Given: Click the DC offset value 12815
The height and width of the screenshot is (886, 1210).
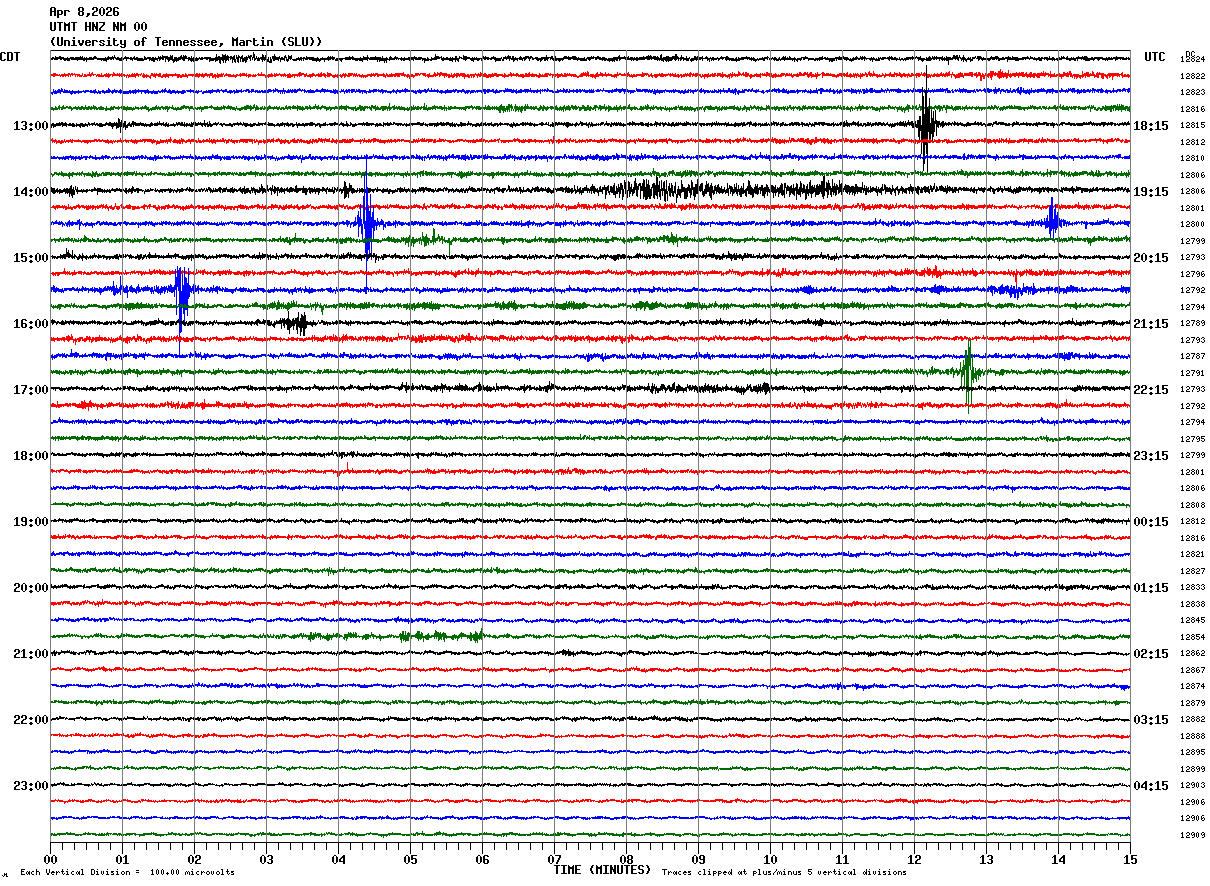Looking at the screenshot, I should click(x=1192, y=125).
